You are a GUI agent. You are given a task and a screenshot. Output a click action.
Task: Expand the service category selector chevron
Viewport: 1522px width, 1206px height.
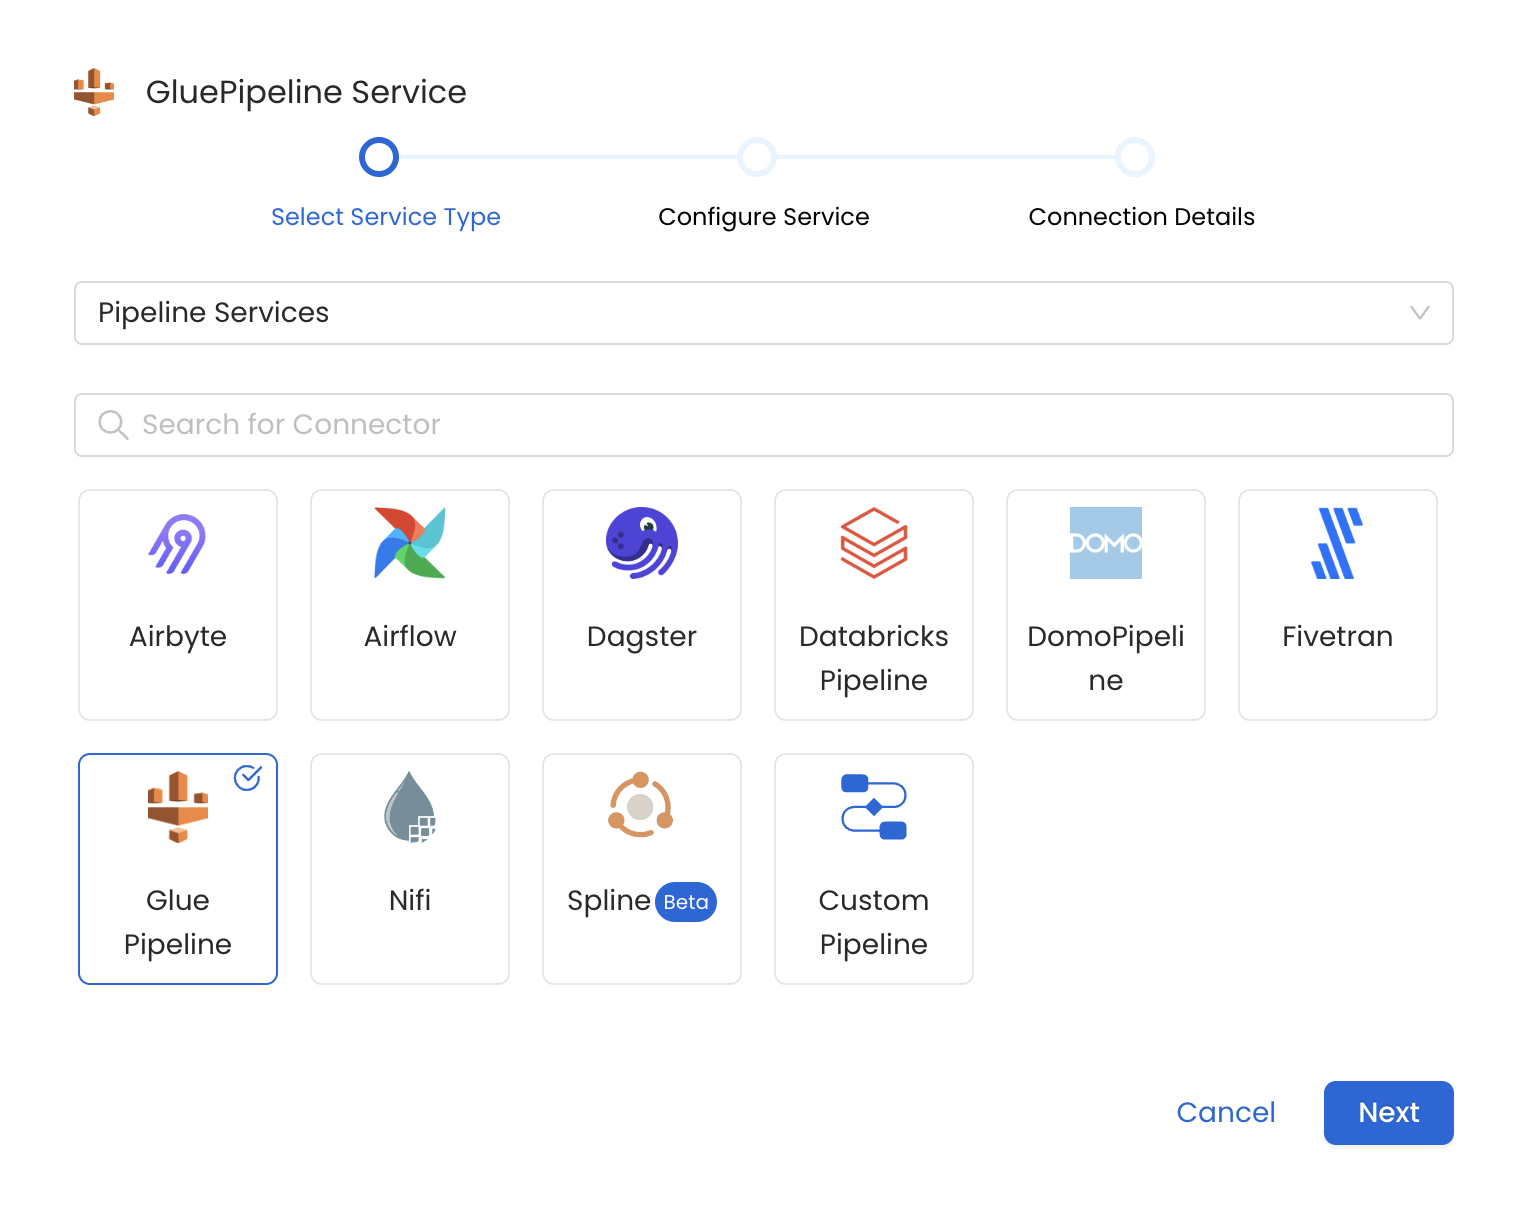[1421, 313]
